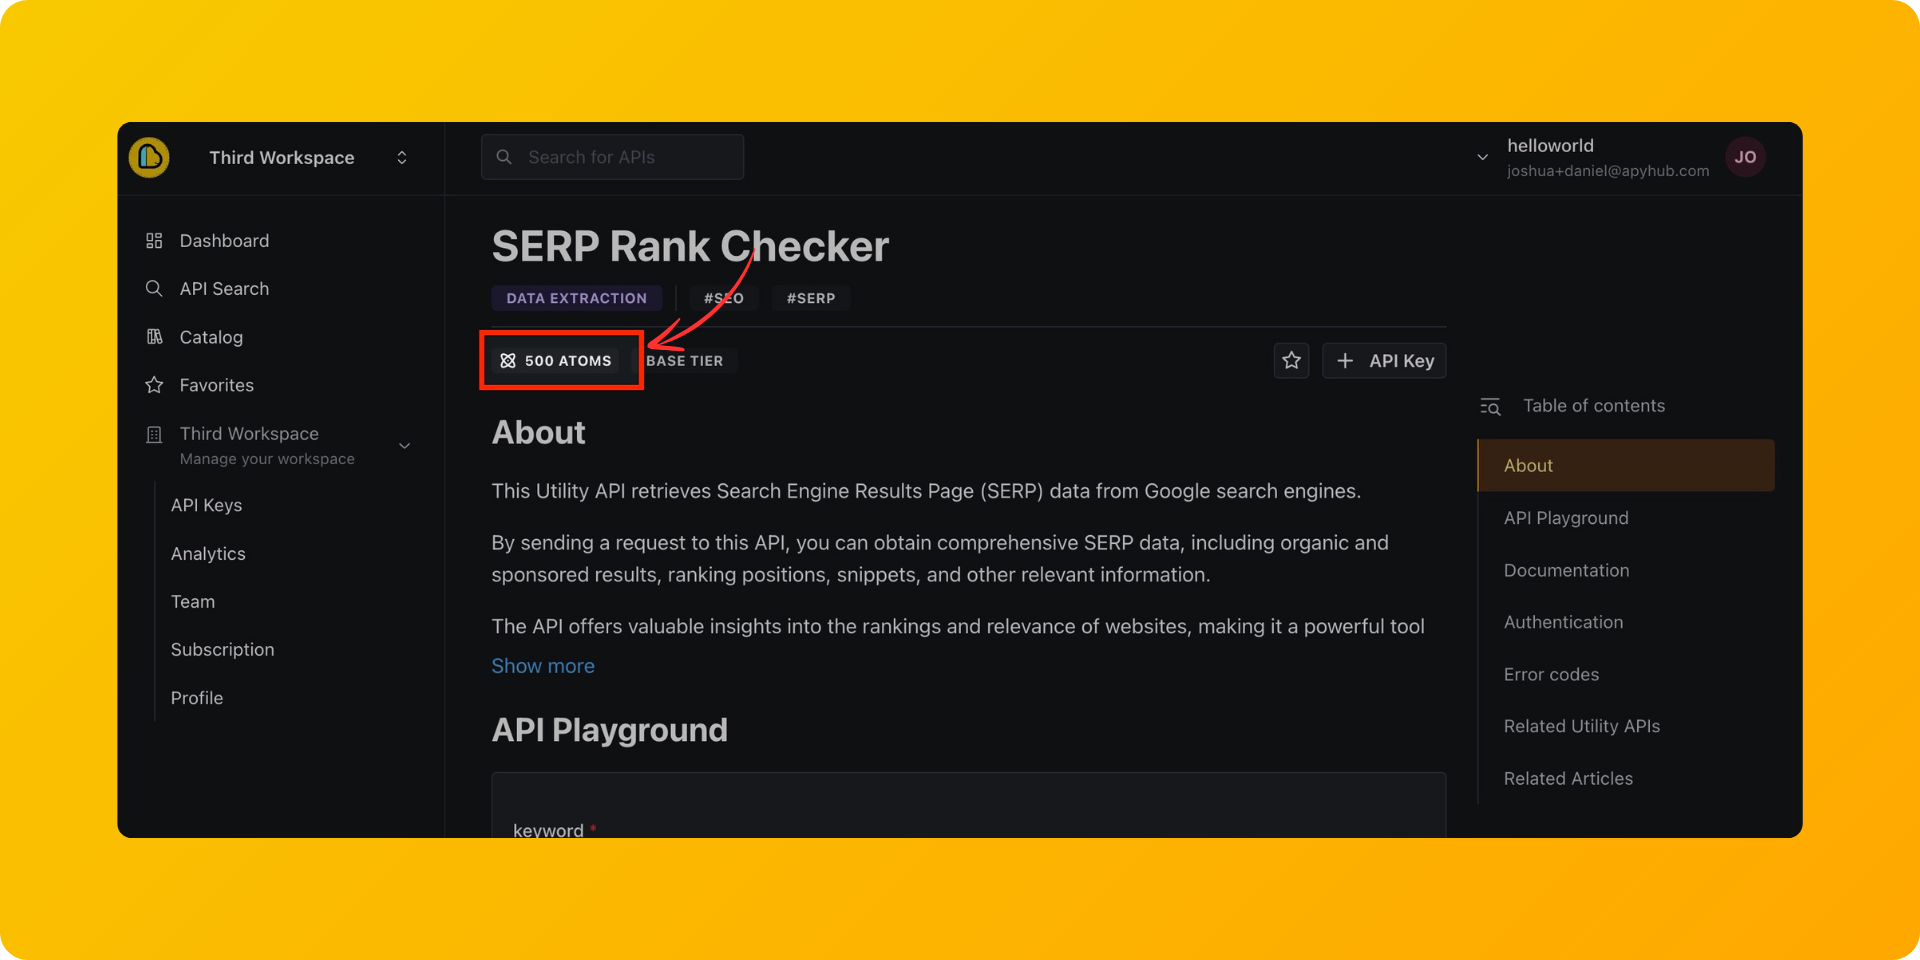The image size is (1920, 960).
Task: Click the ApyHub logo icon
Action: click(149, 157)
